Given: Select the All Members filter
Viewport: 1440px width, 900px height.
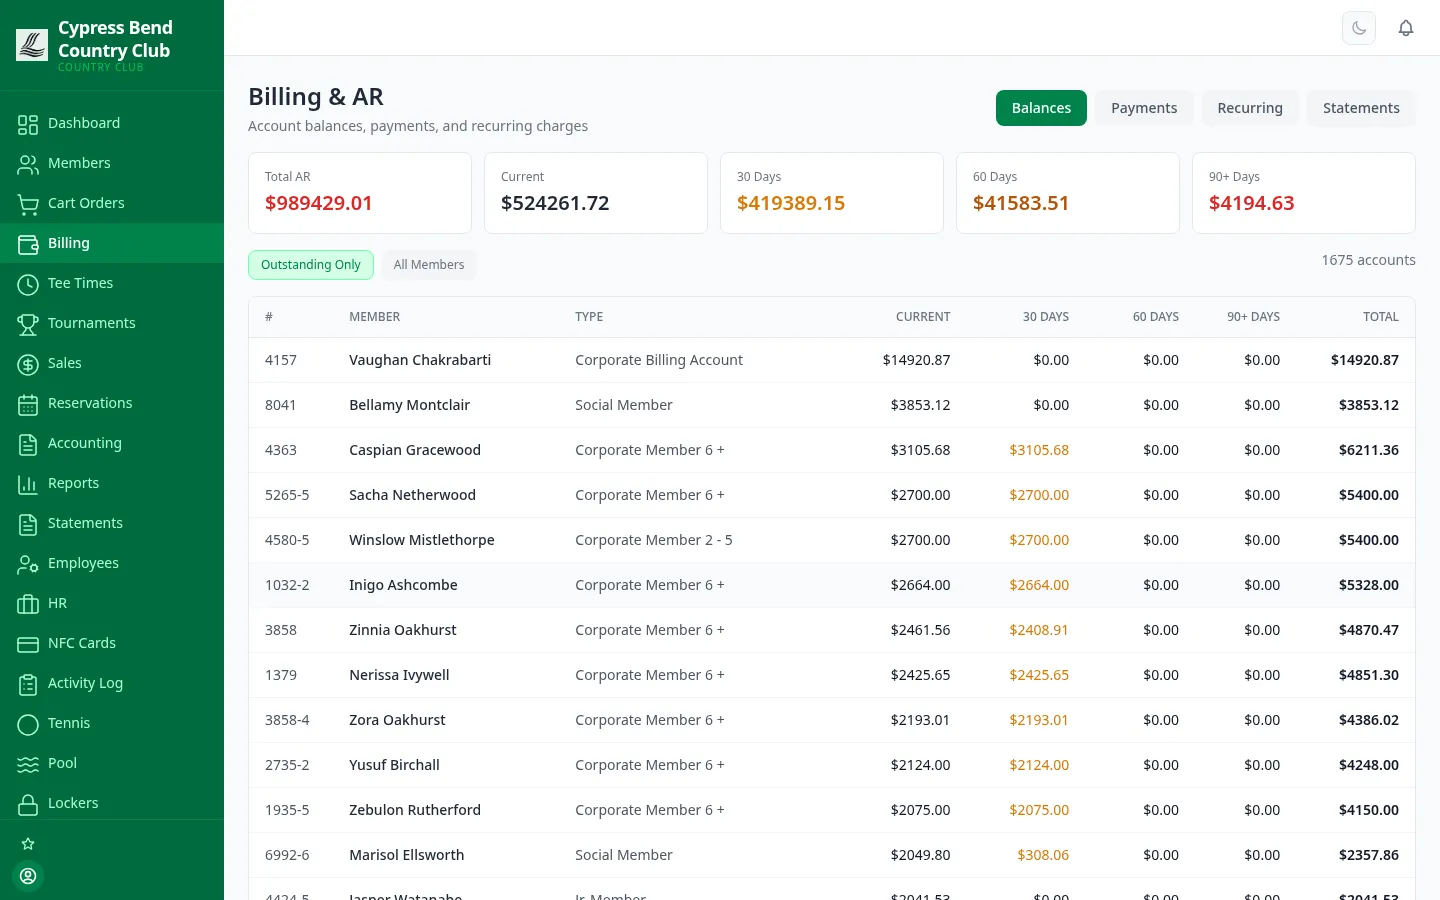Looking at the screenshot, I should [x=429, y=265].
